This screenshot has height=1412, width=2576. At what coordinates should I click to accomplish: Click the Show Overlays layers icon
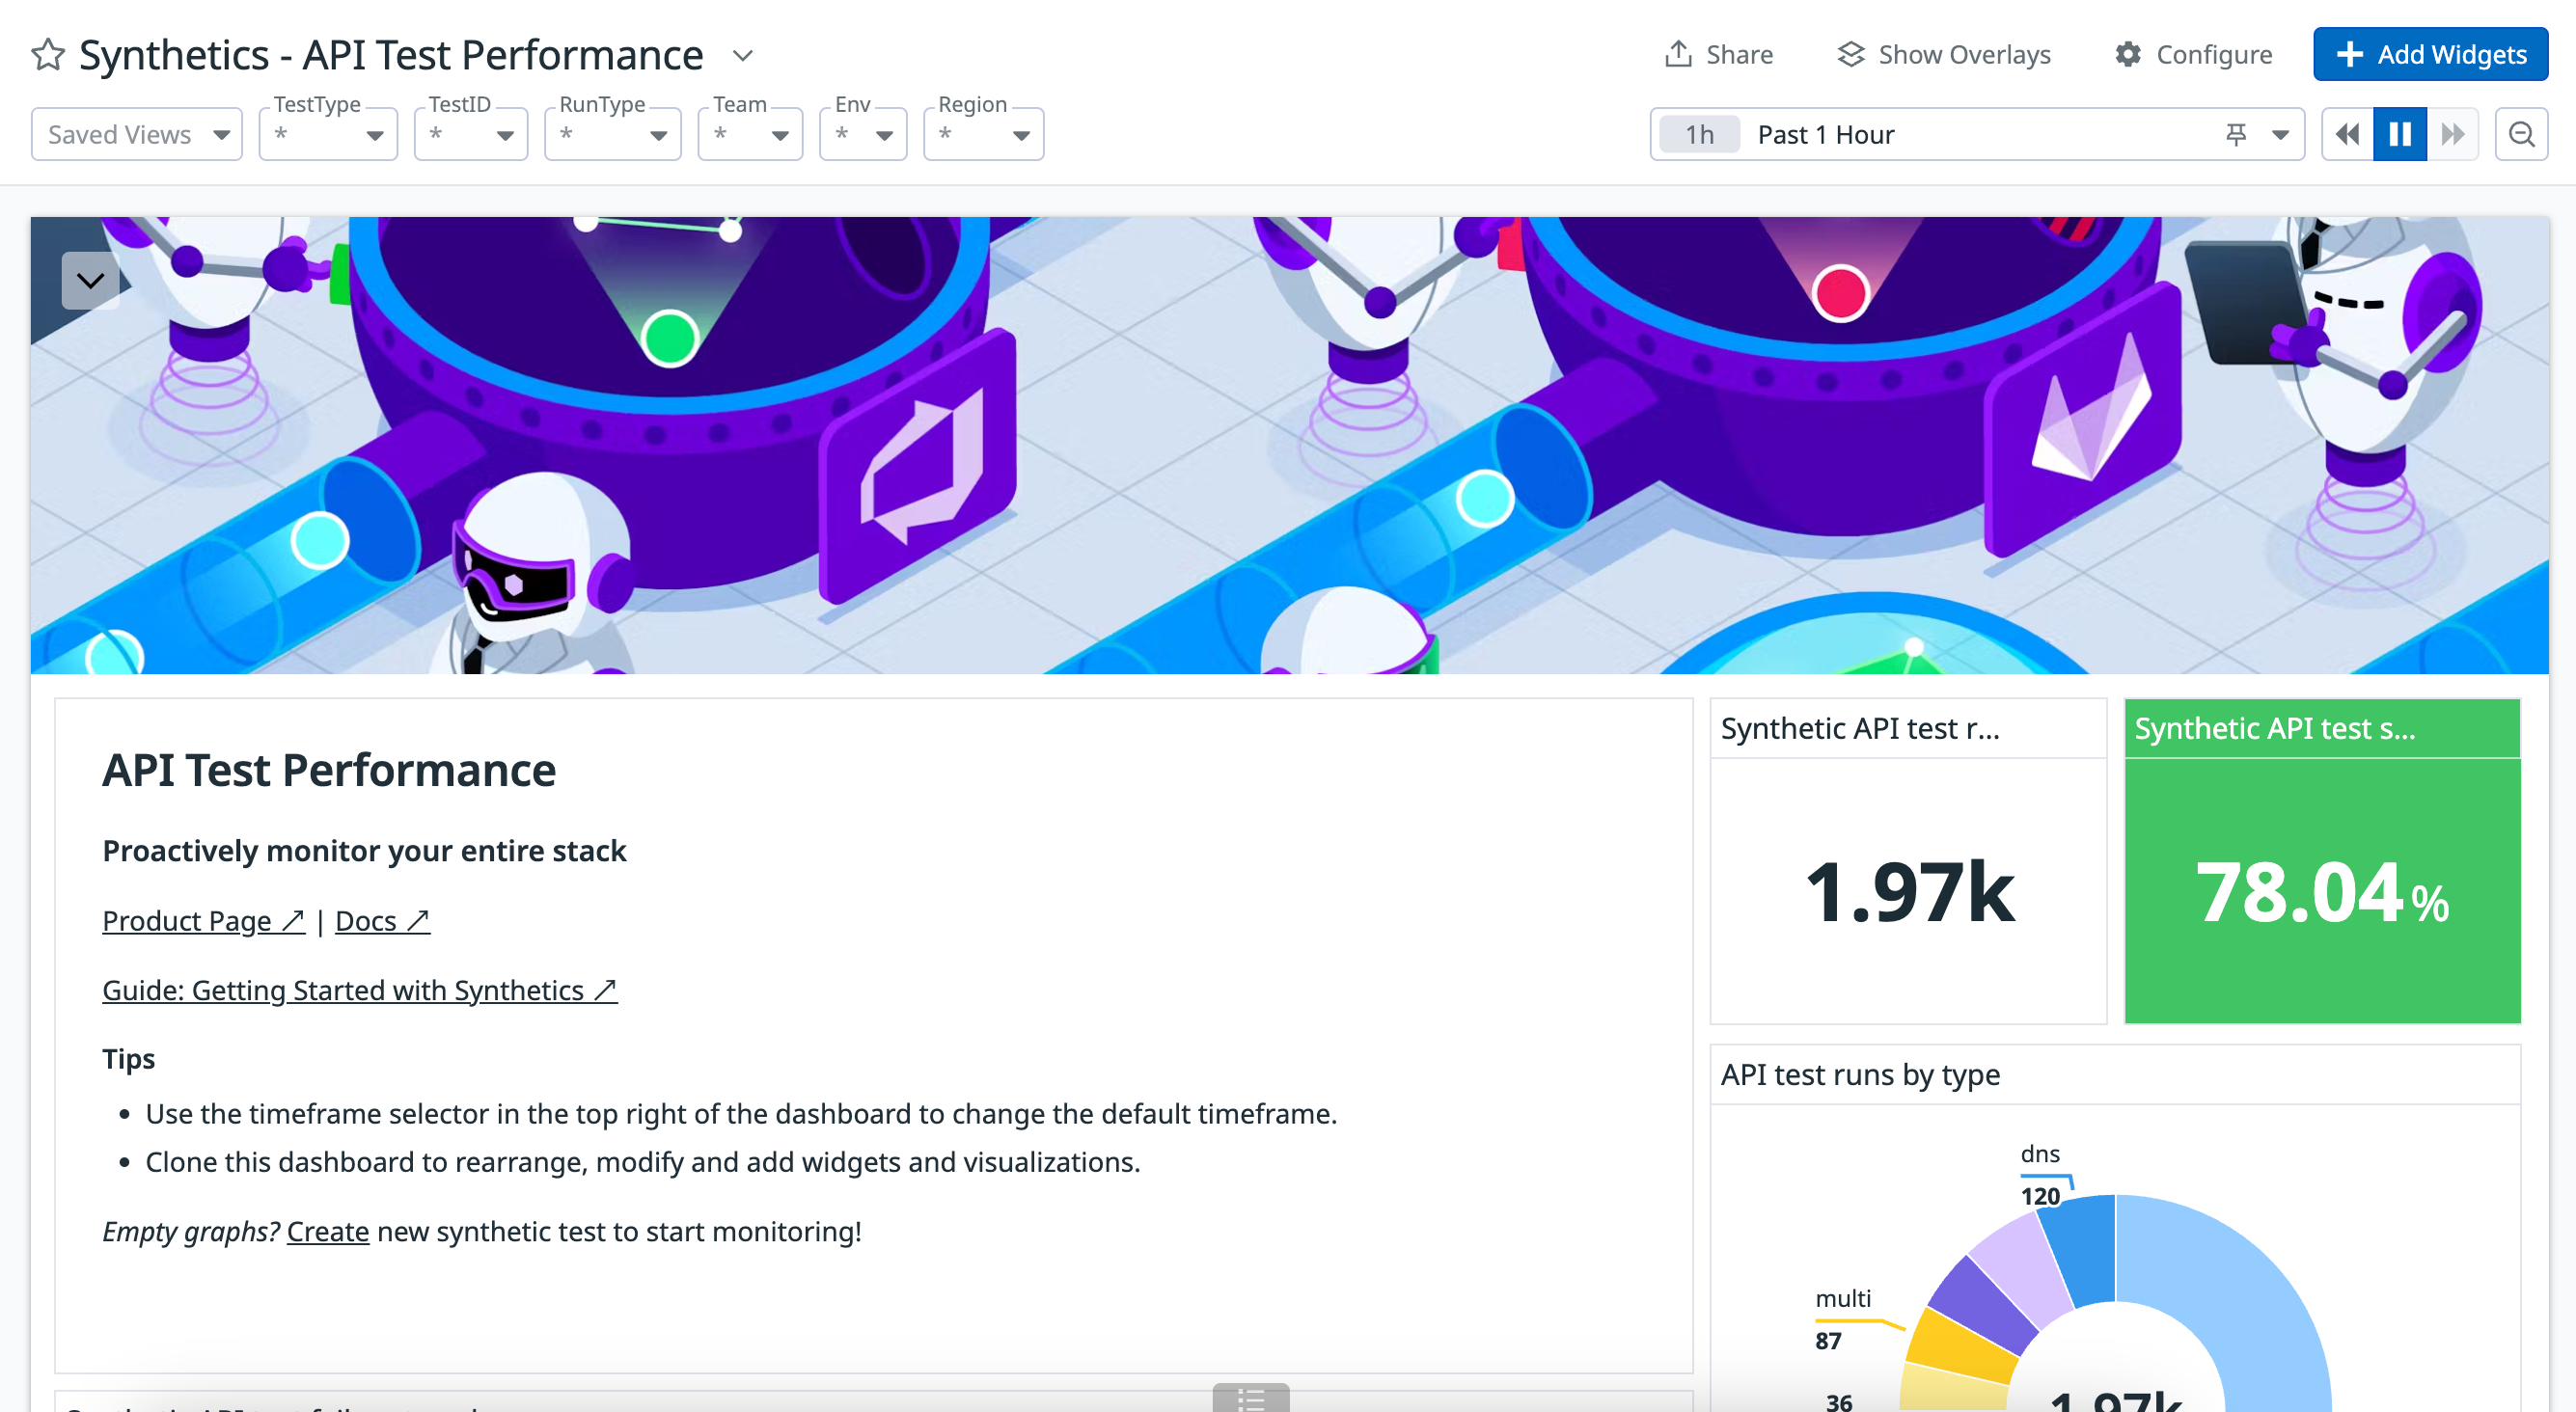1851,54
